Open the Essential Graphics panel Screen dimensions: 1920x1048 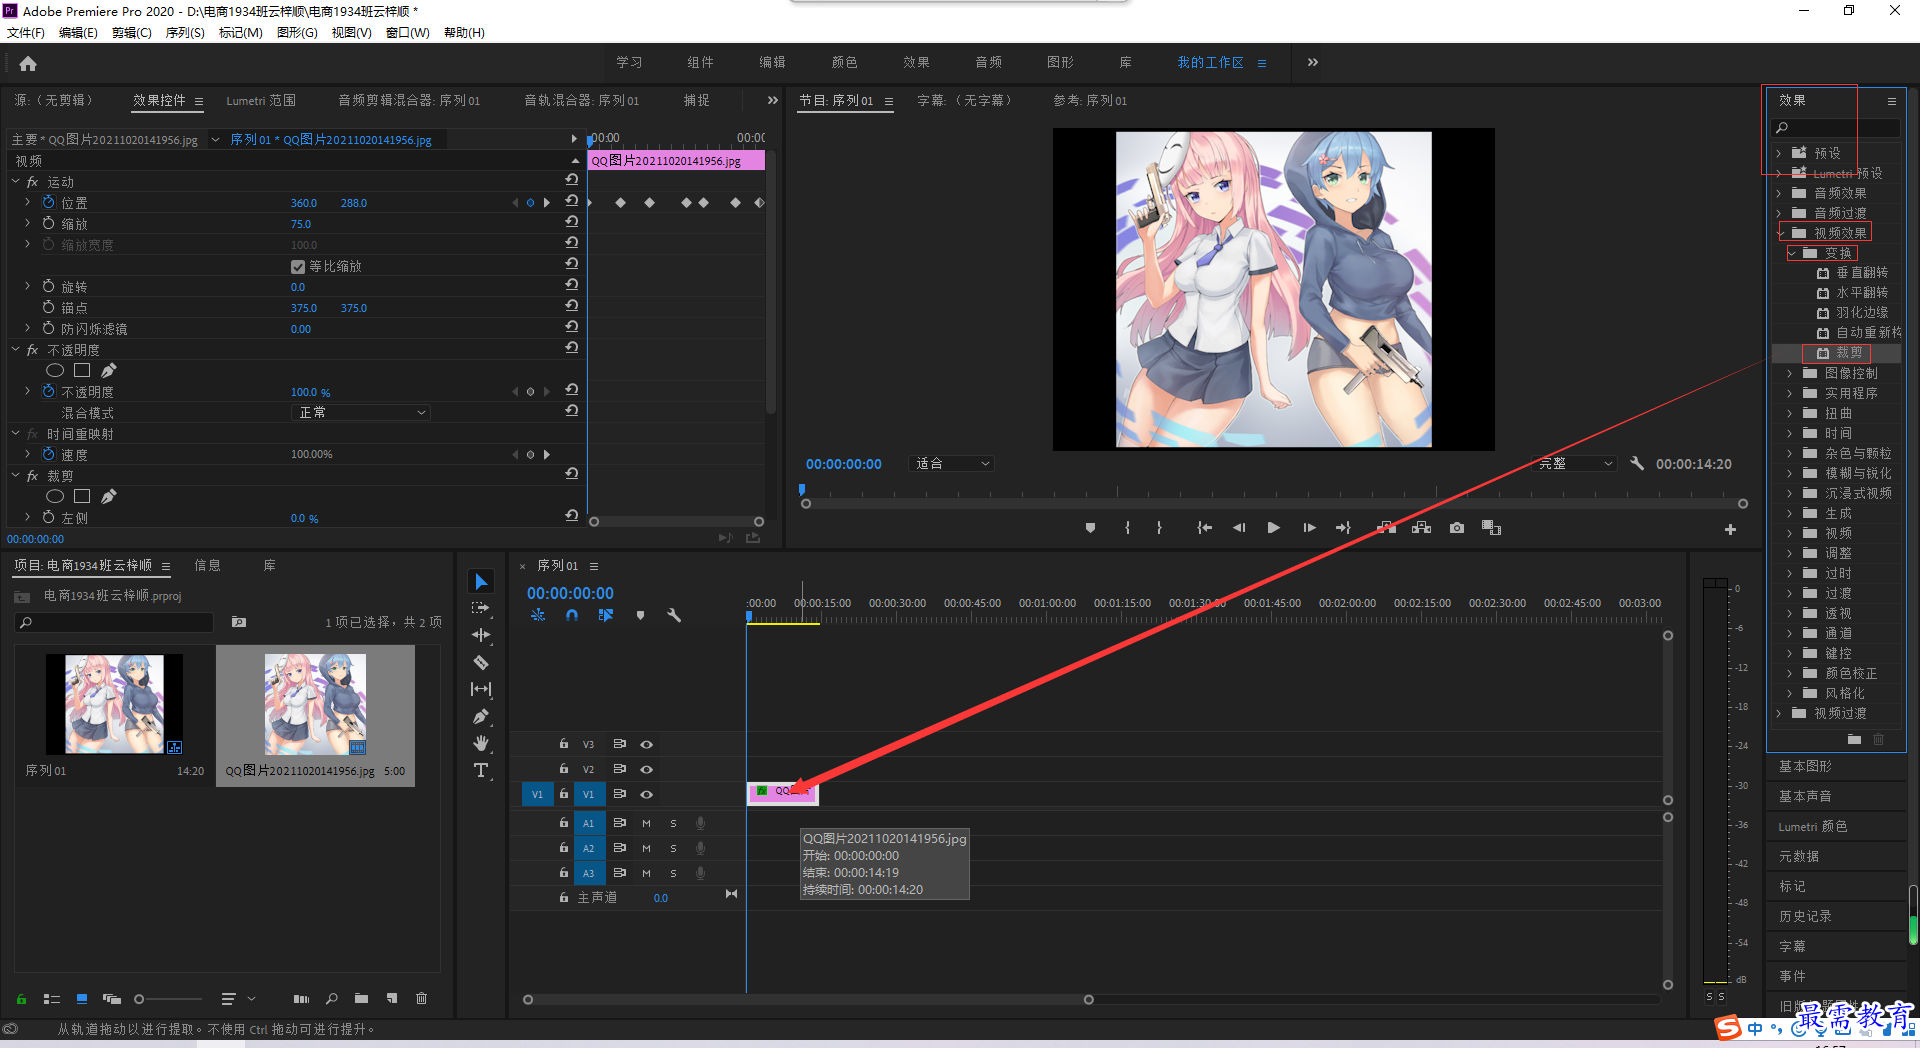click(x=1805, y=766)
